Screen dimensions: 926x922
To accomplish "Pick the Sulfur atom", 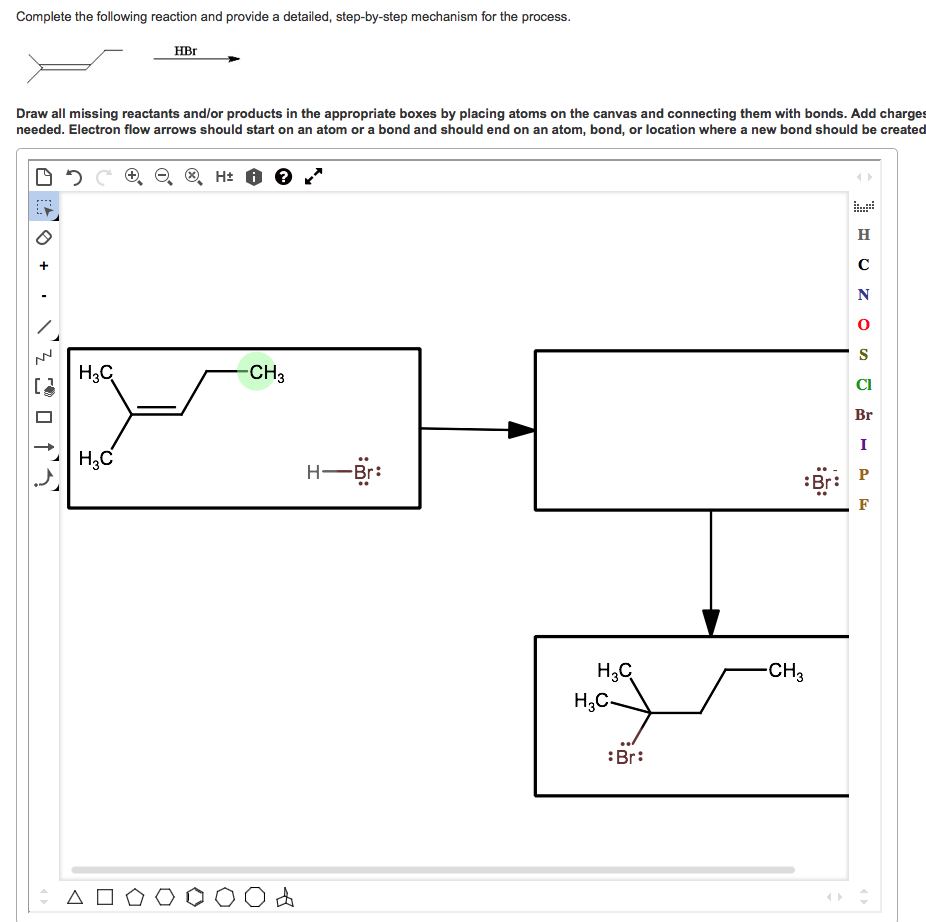I will (864, 354).
